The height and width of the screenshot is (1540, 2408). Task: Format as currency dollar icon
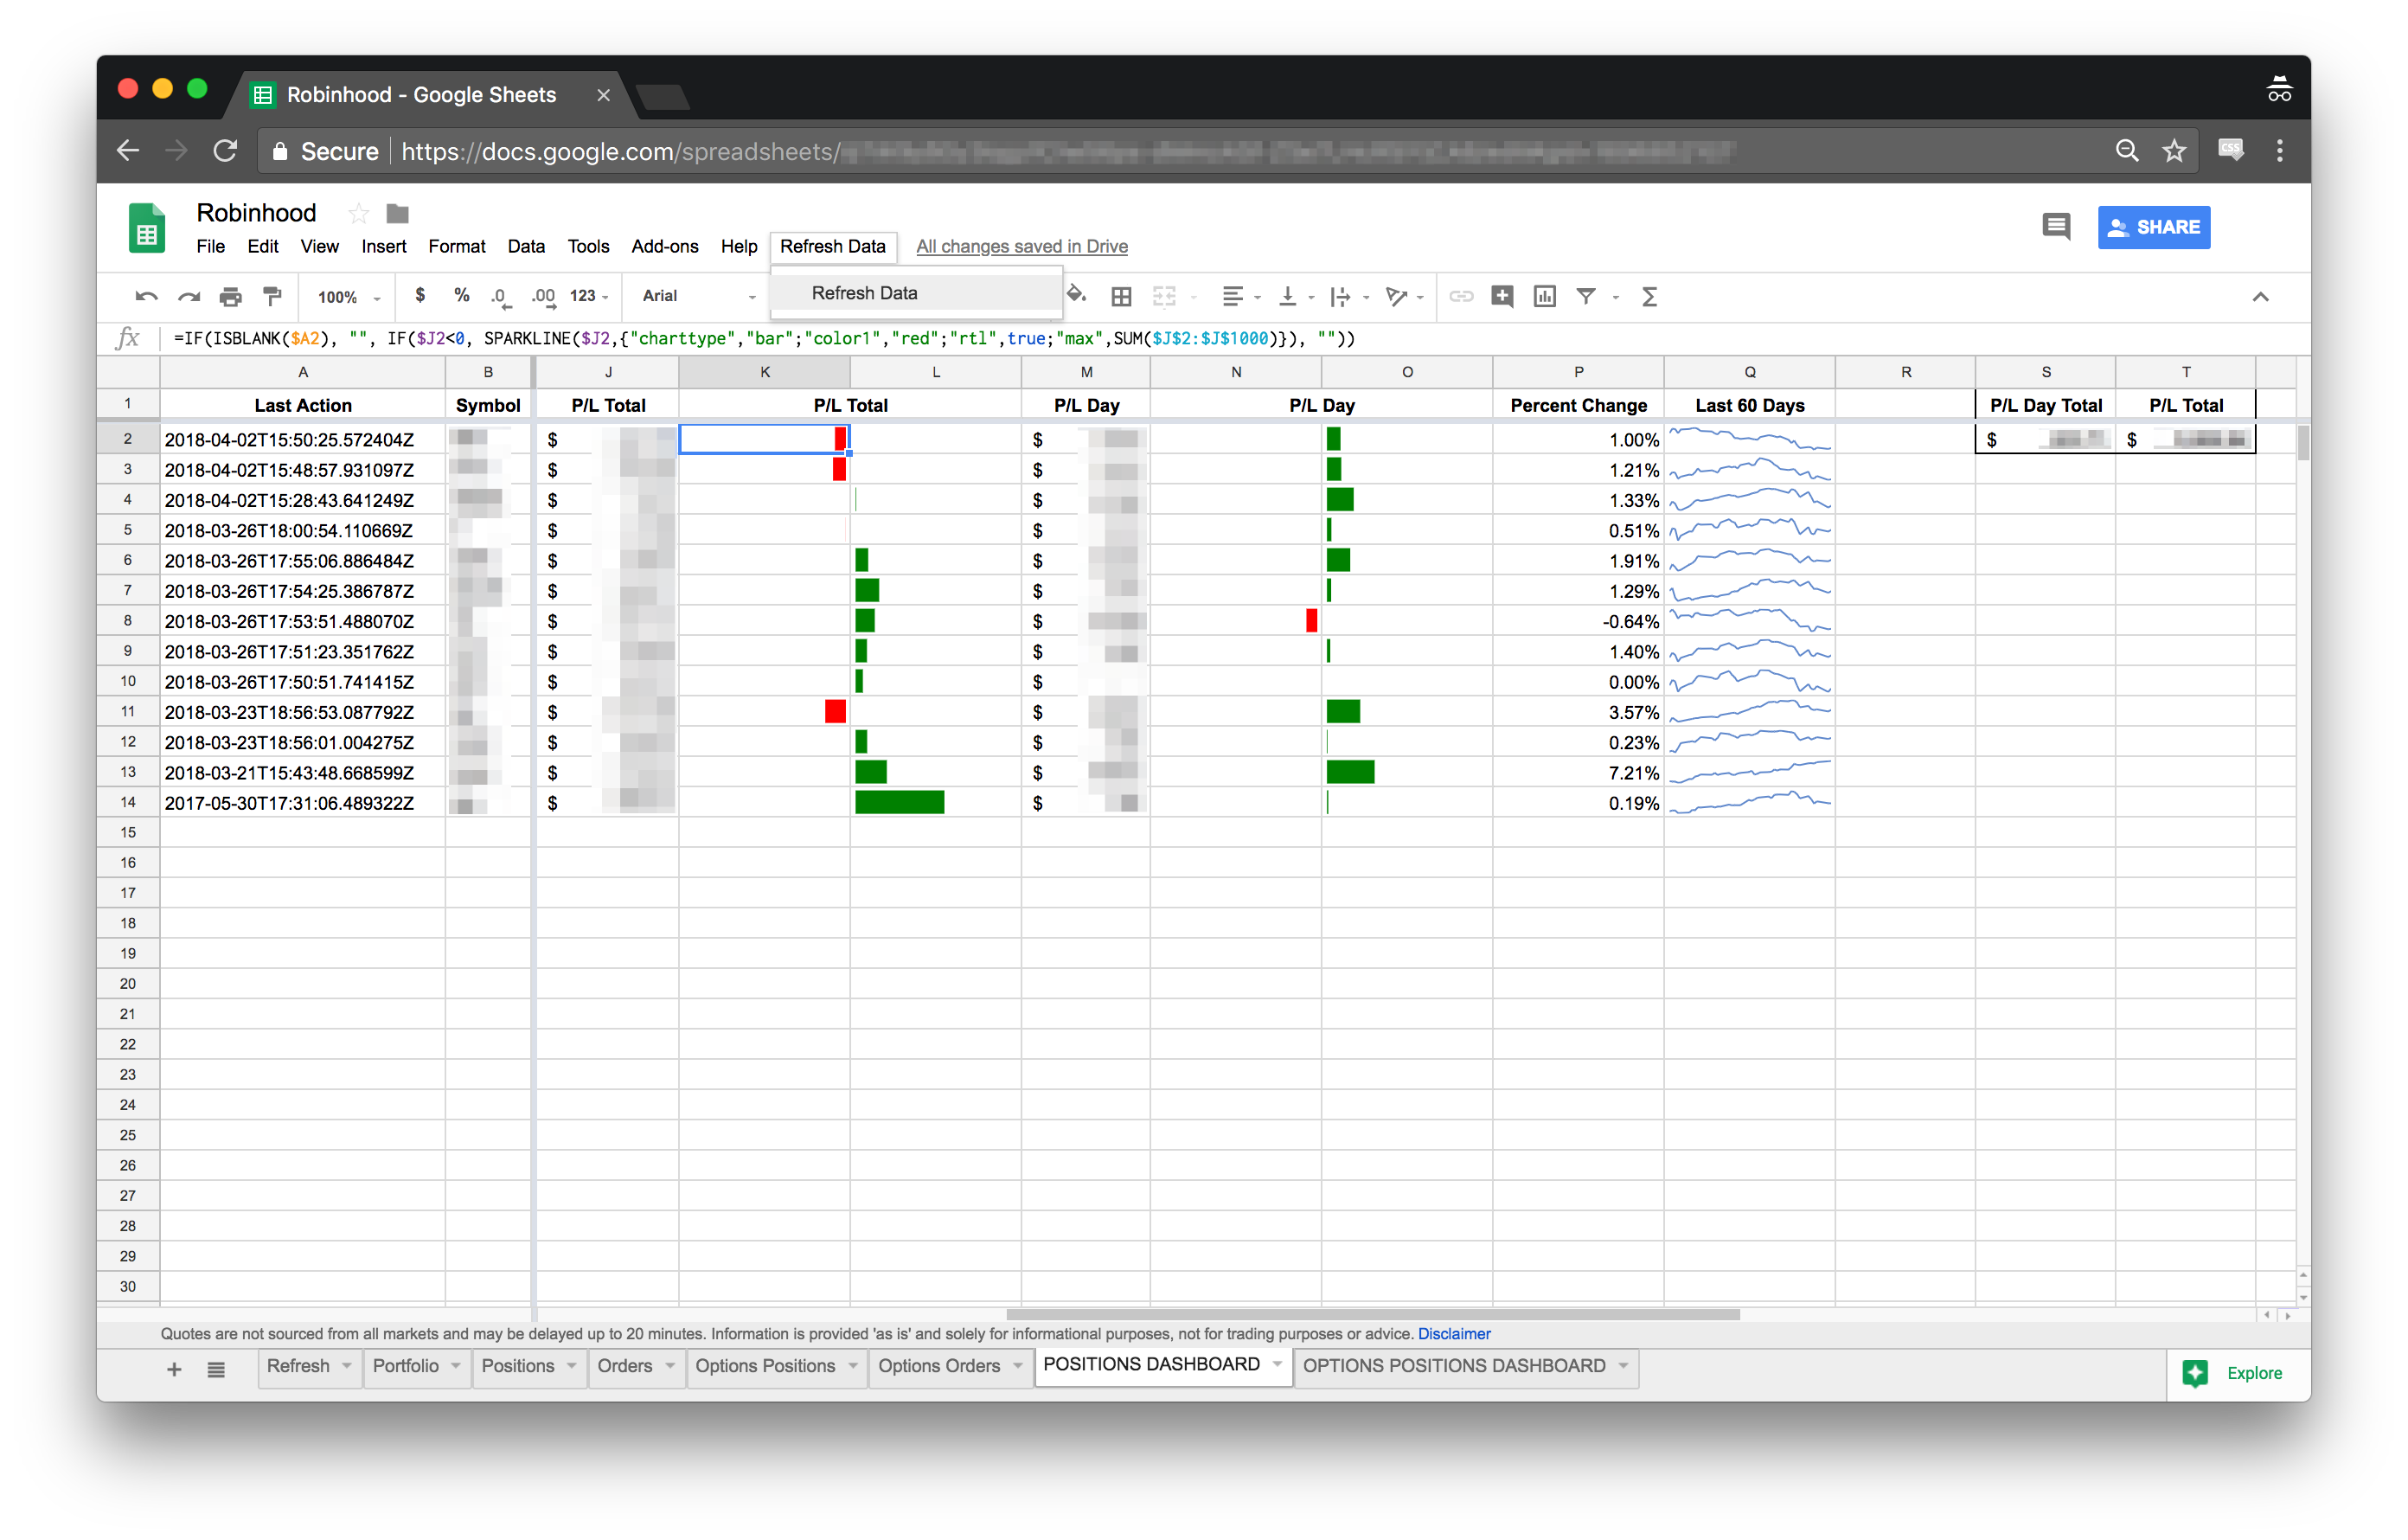coord(420,296)
